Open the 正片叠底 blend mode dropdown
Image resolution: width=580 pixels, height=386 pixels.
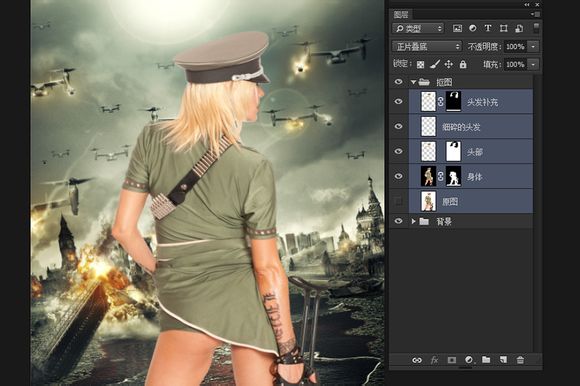point(427,47)
